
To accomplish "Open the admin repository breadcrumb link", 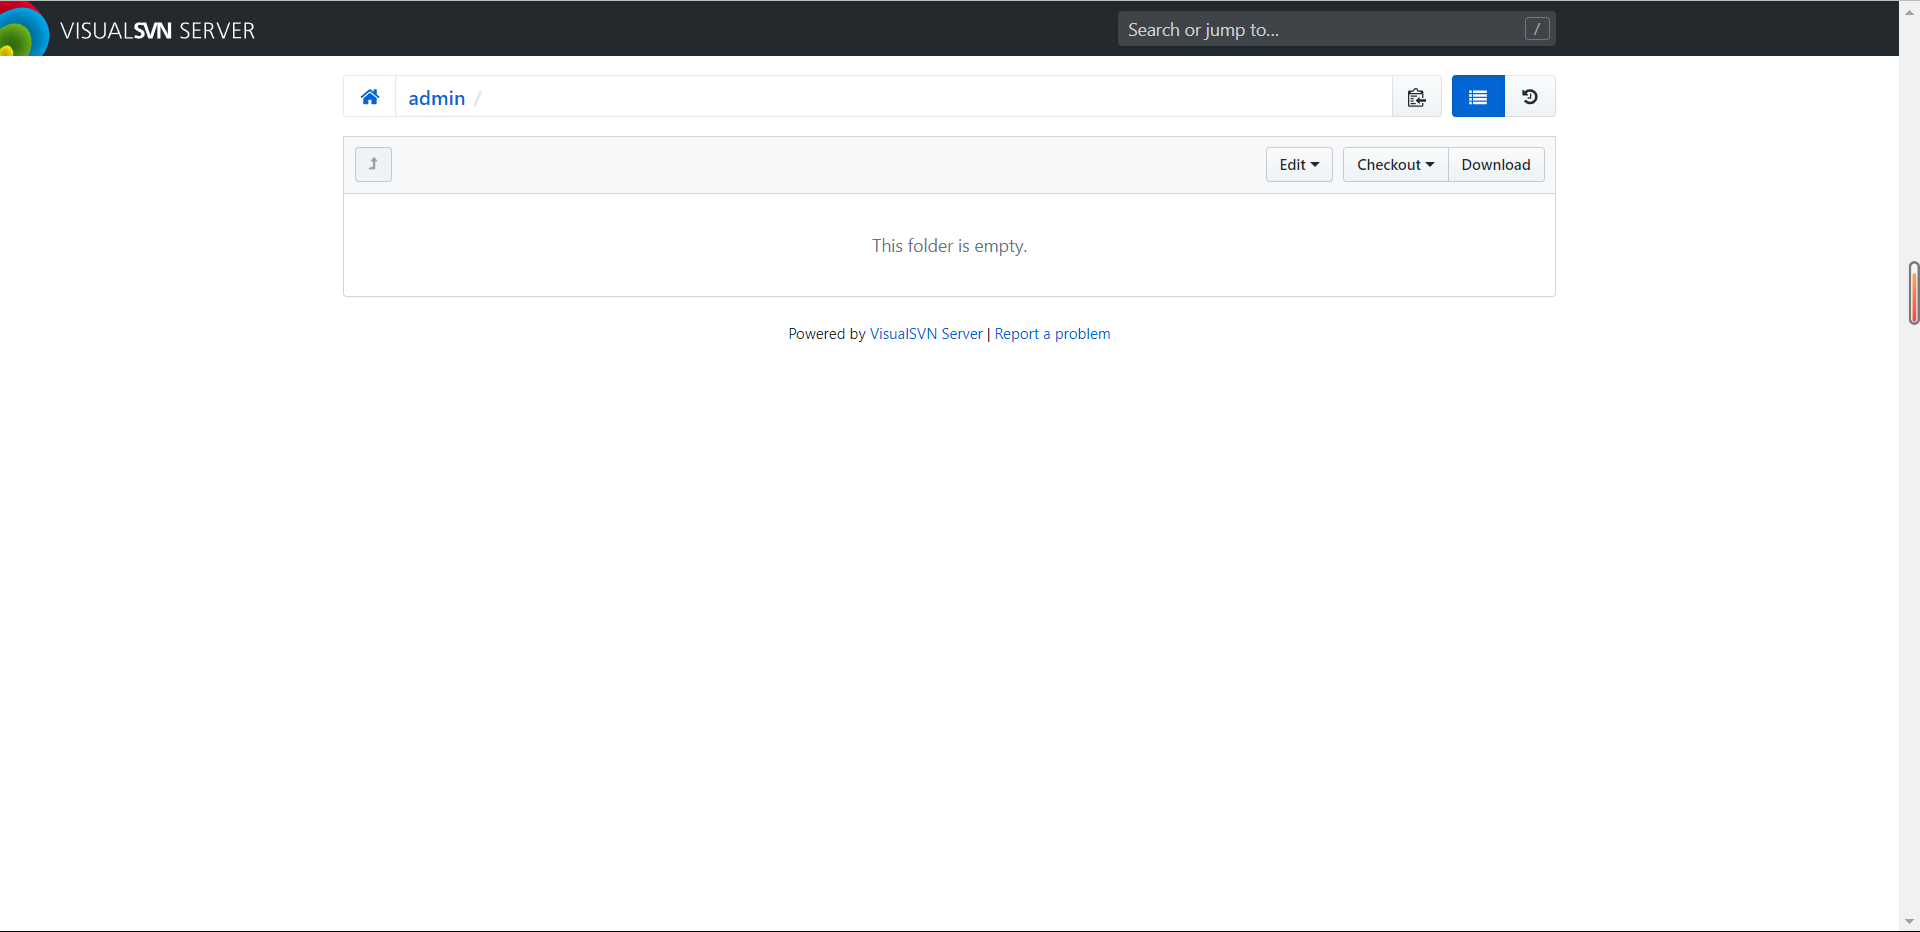I will pos(436,98).
